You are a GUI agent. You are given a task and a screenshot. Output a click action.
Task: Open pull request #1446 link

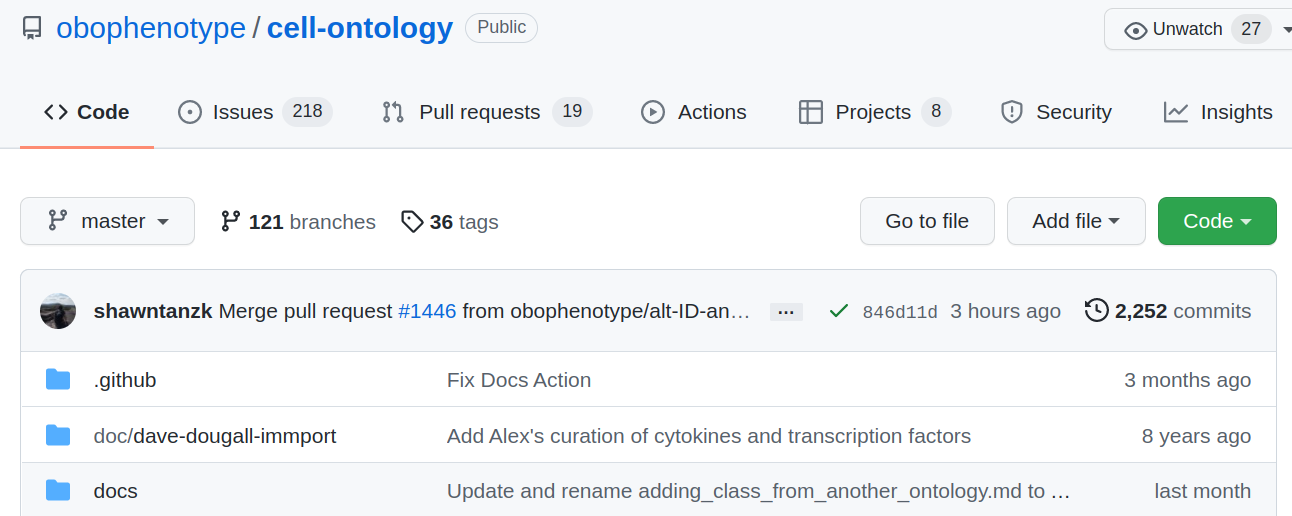[x=427, y=311]
